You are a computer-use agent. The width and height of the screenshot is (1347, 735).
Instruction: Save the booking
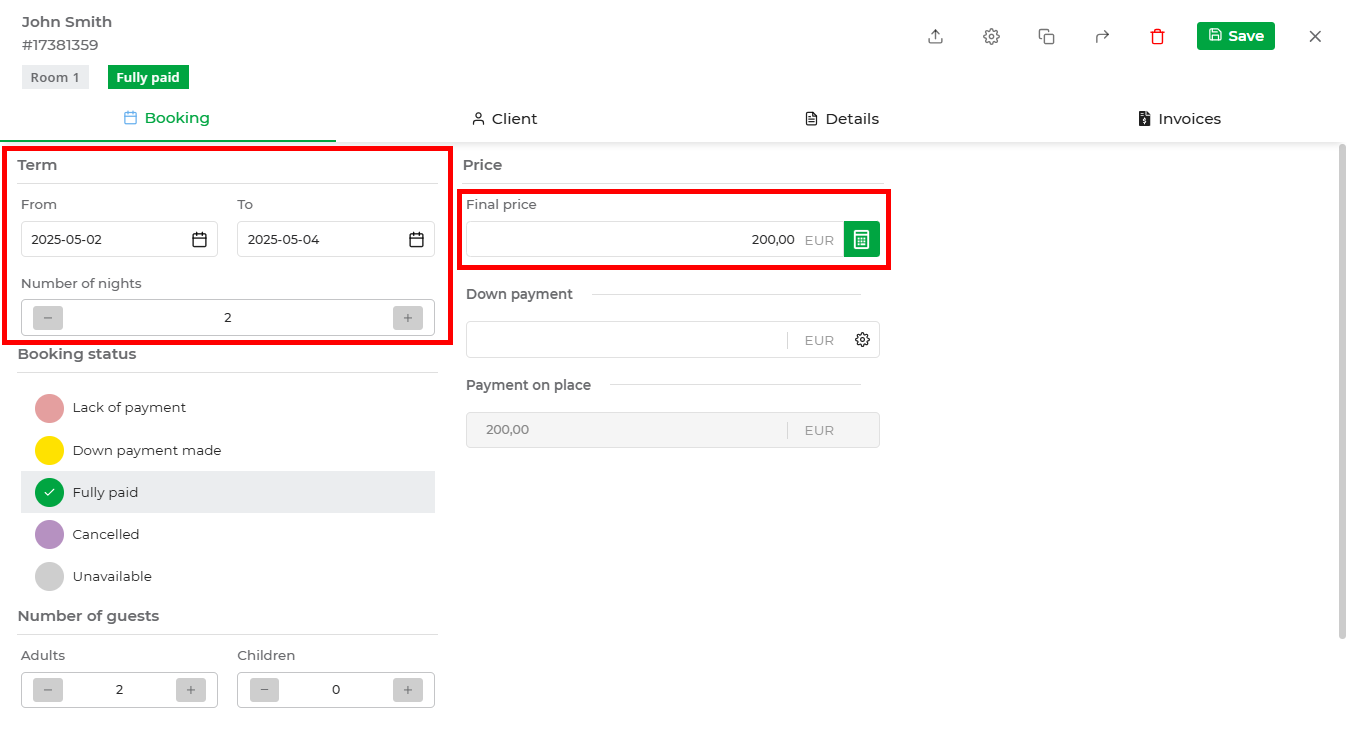pos(1235,36)
